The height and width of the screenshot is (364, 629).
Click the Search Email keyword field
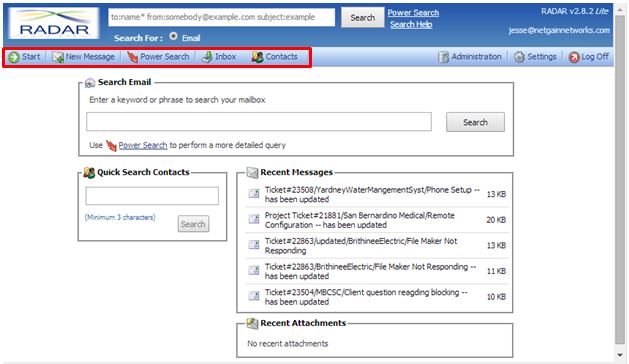pos(259,122)
